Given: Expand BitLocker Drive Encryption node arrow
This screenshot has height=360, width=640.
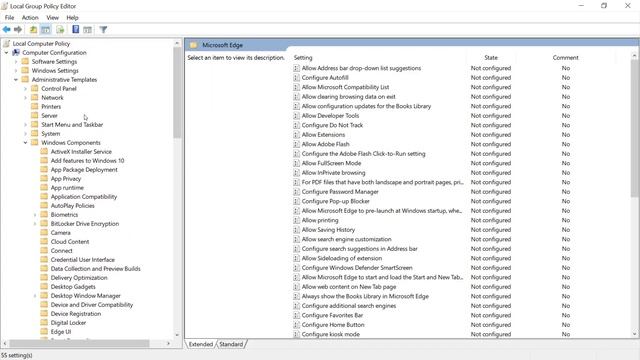Looking at the screenshot, I should coord(35,224).
